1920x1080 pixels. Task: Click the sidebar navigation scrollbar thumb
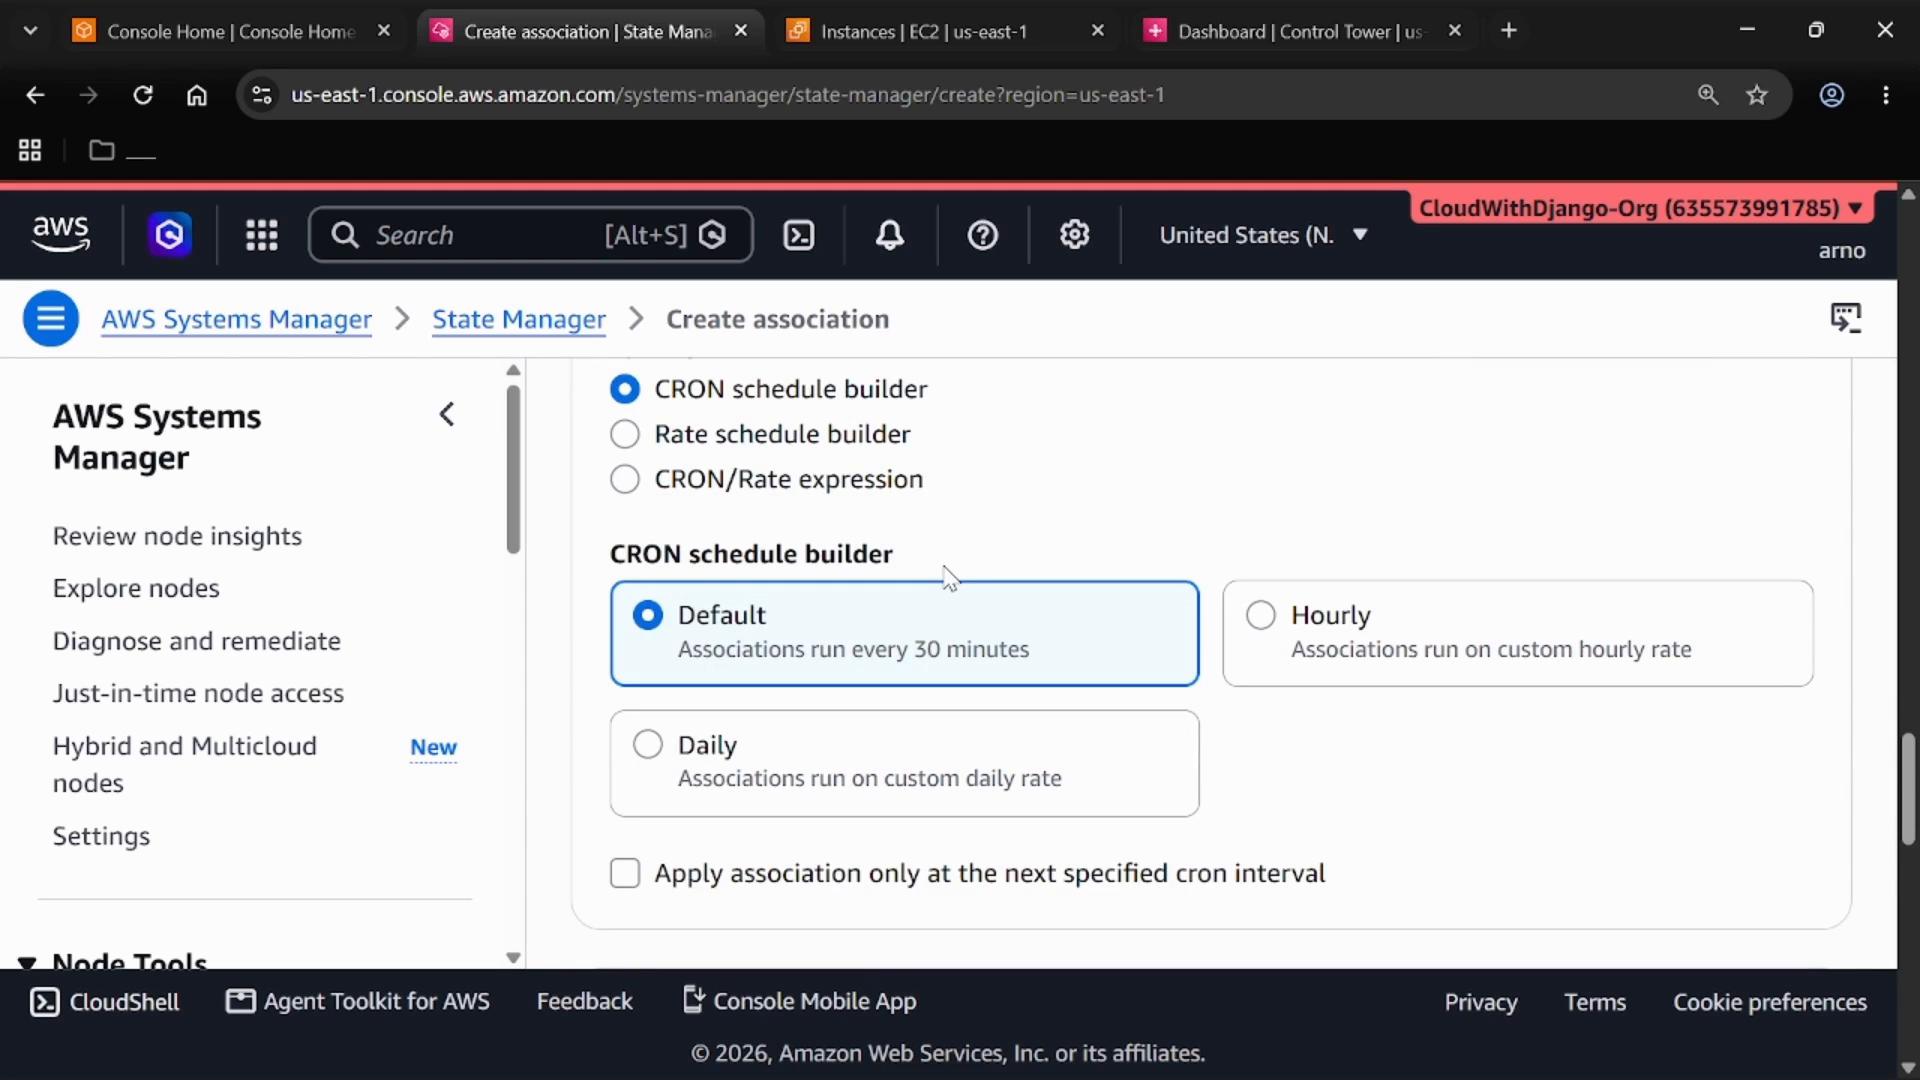(x=513, y=469)
